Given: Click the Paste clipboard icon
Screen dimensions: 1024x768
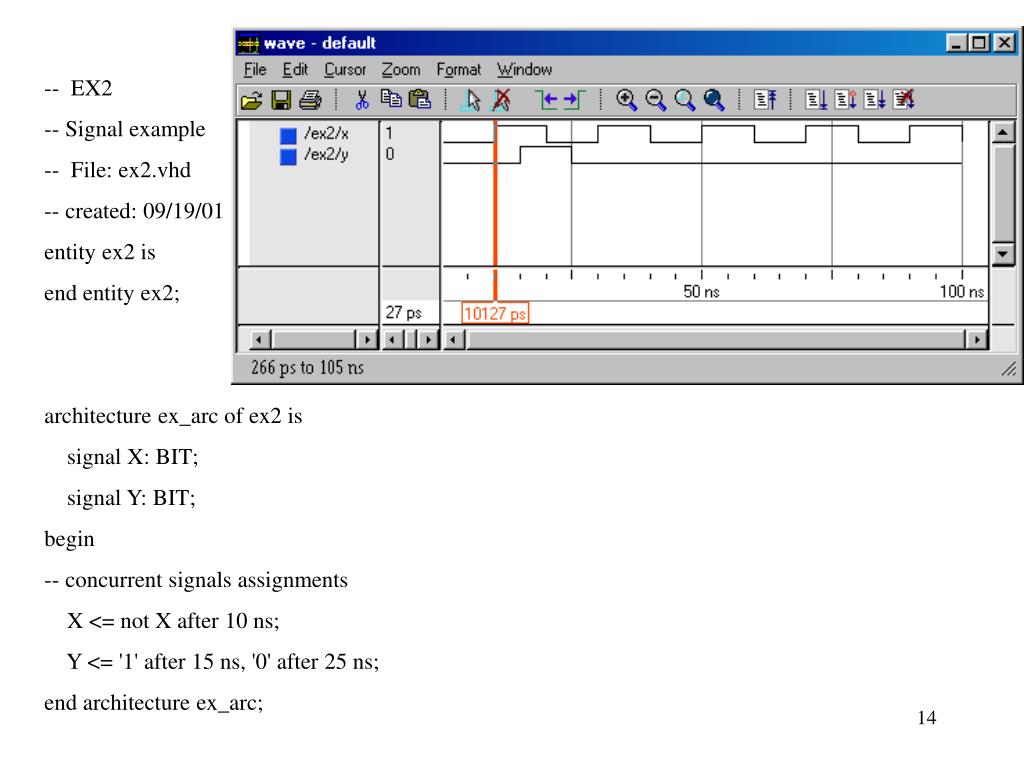Looking at the screenshot, I should click(420, 99).
